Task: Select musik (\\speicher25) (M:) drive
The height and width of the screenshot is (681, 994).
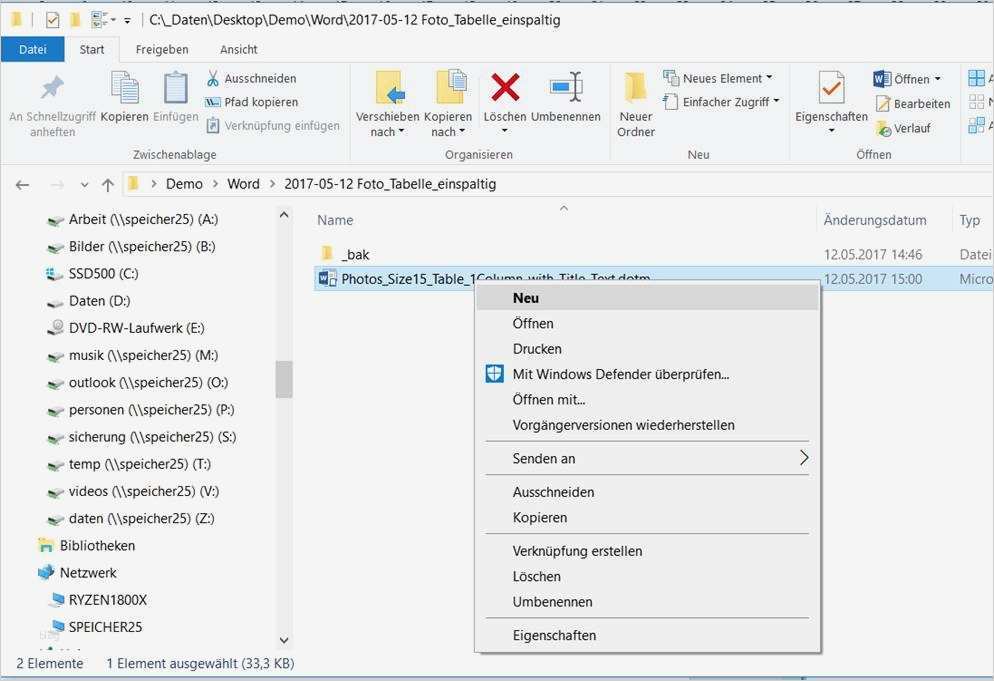Action: coord(143,355)
